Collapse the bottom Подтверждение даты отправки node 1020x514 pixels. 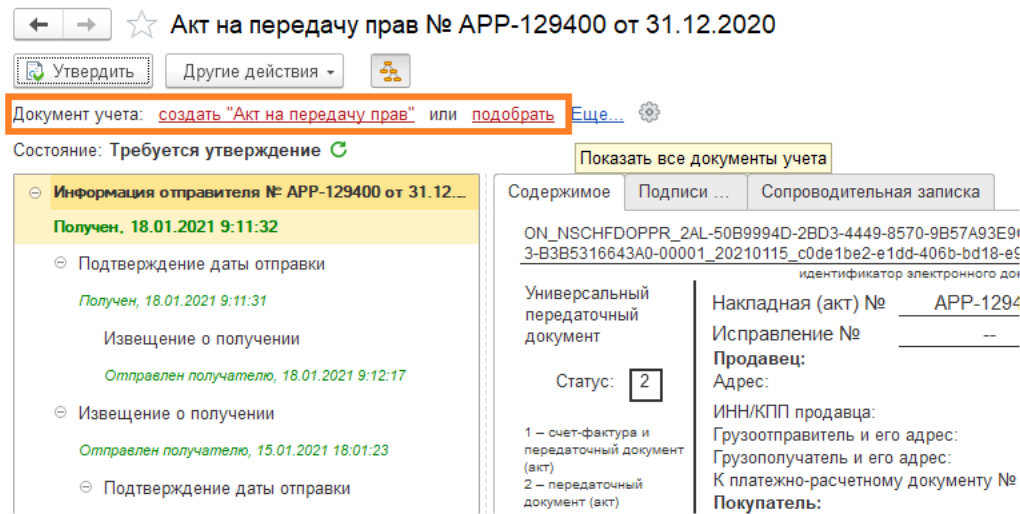(85, 488)
